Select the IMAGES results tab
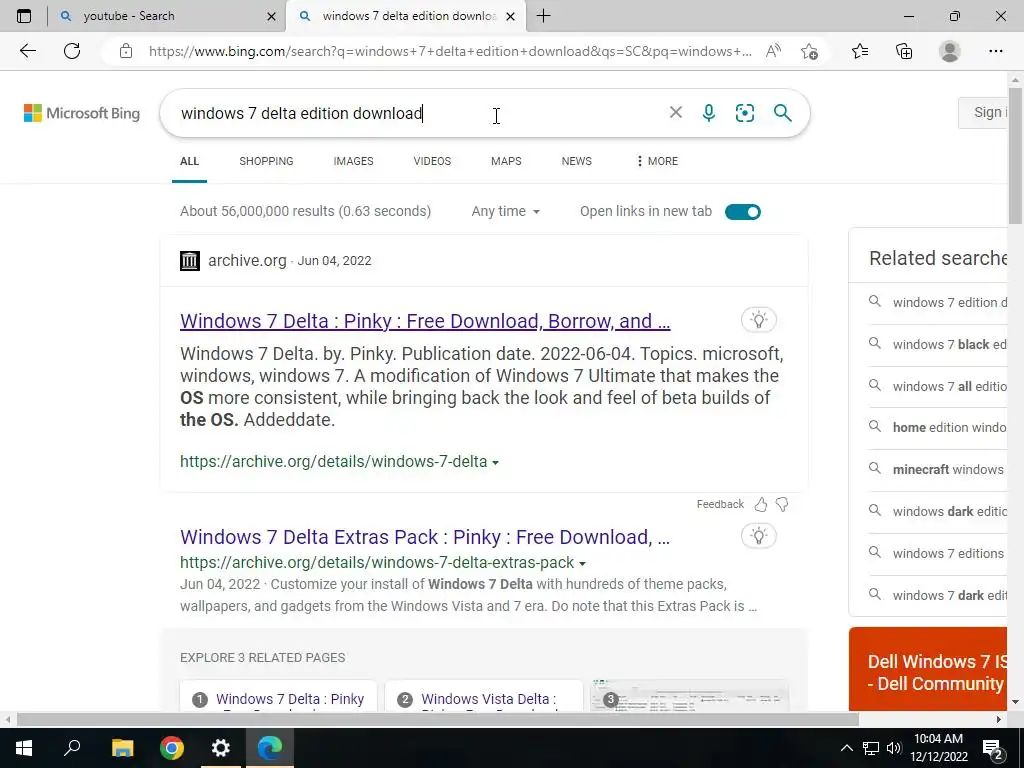Image resolution: width=1024 pixels, height=768 pixels. click(353, 161)
